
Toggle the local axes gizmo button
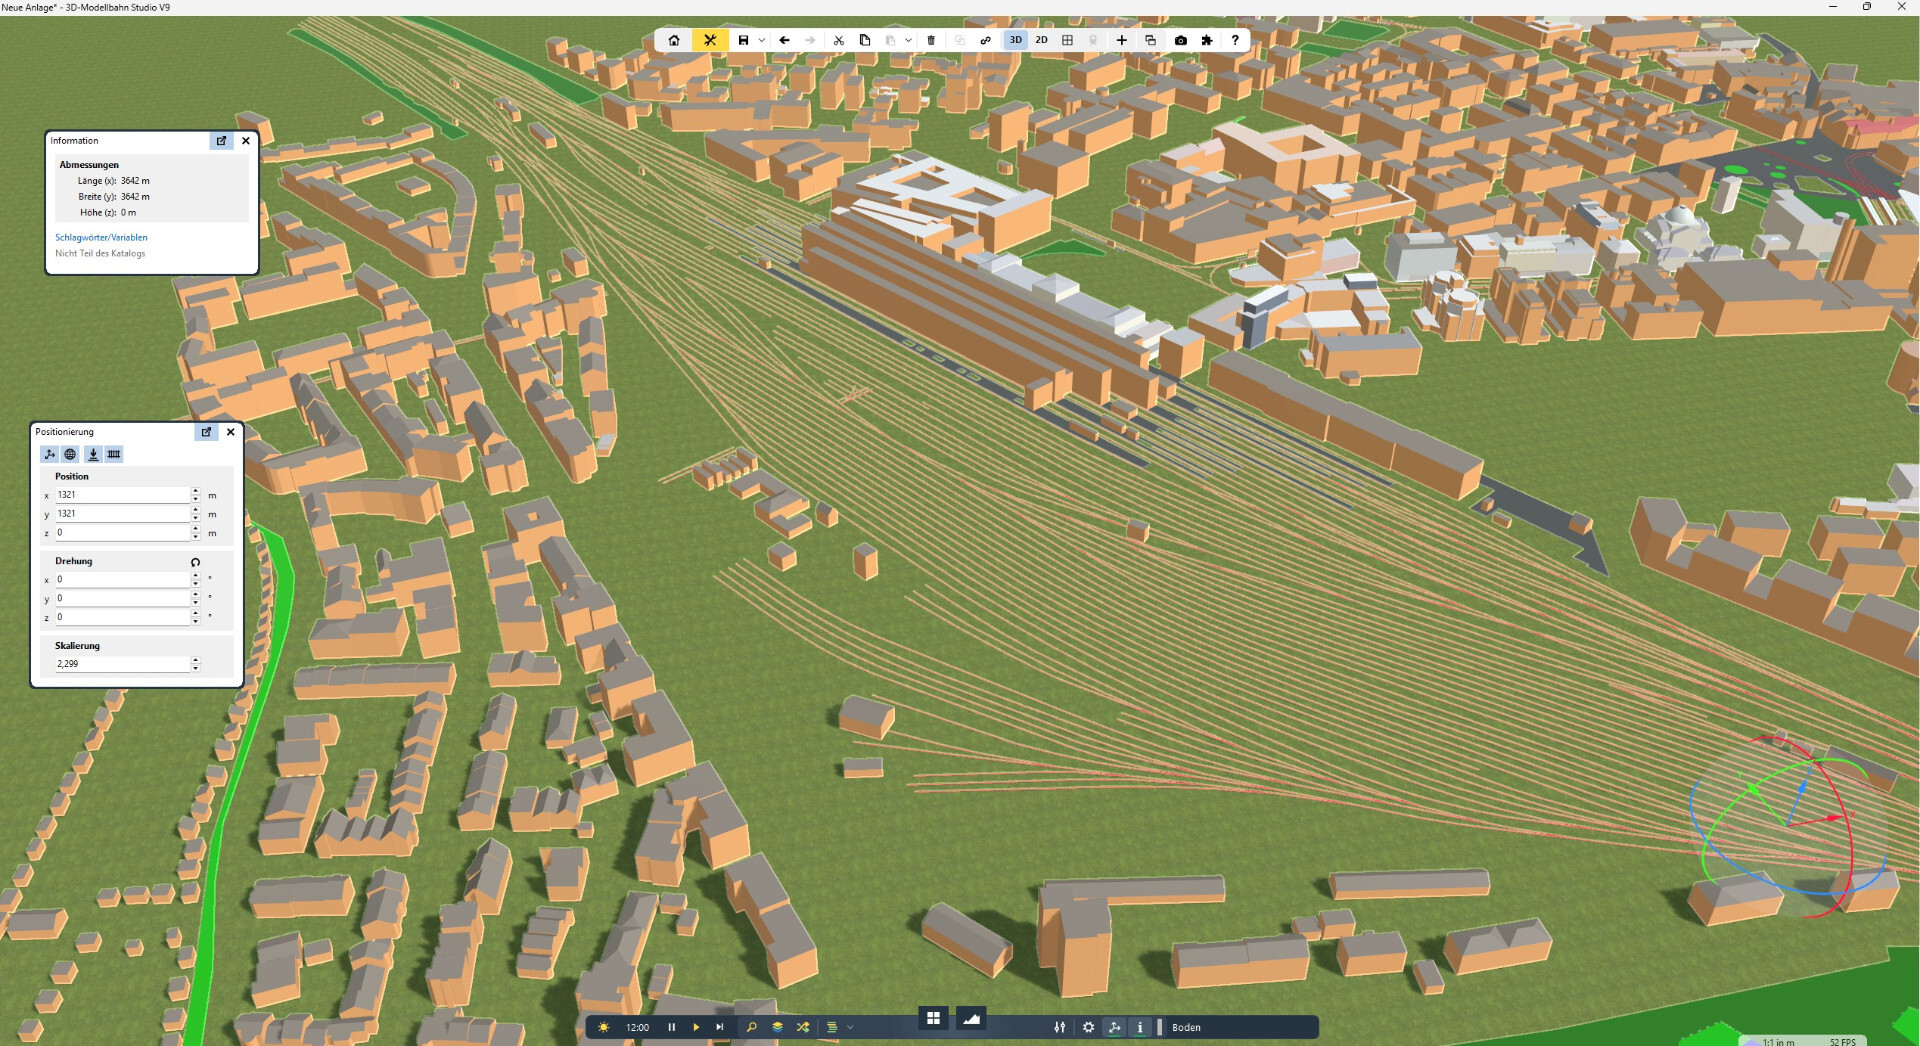(49, 454)
